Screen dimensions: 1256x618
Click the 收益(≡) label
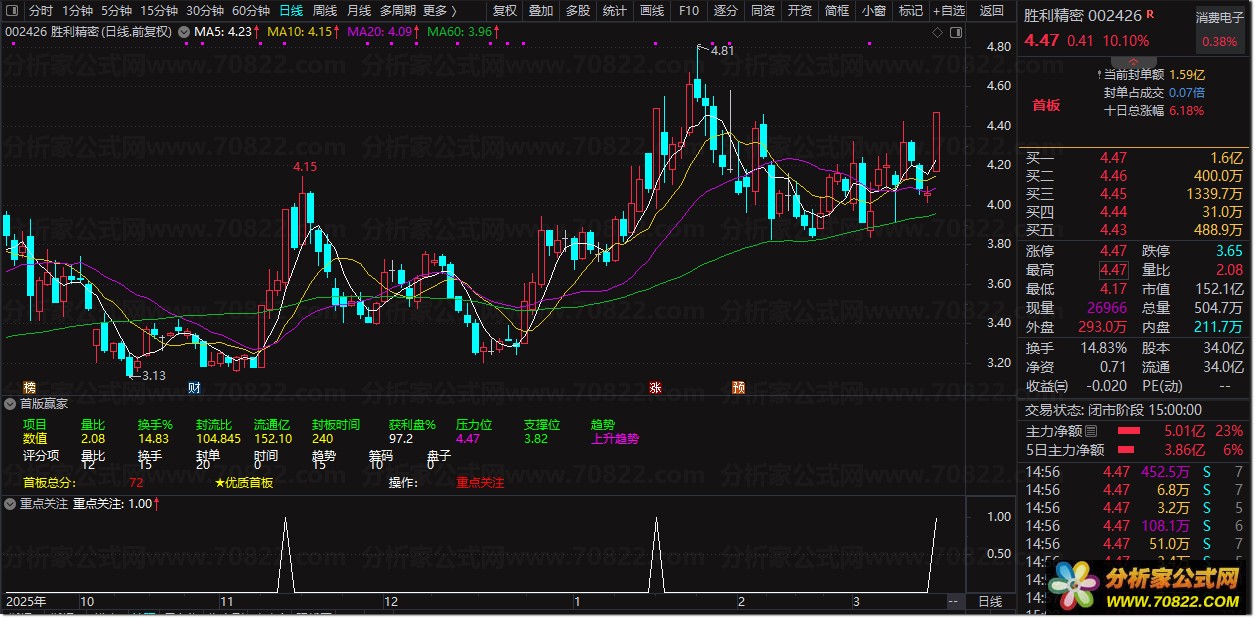(x=1047, y=386)
